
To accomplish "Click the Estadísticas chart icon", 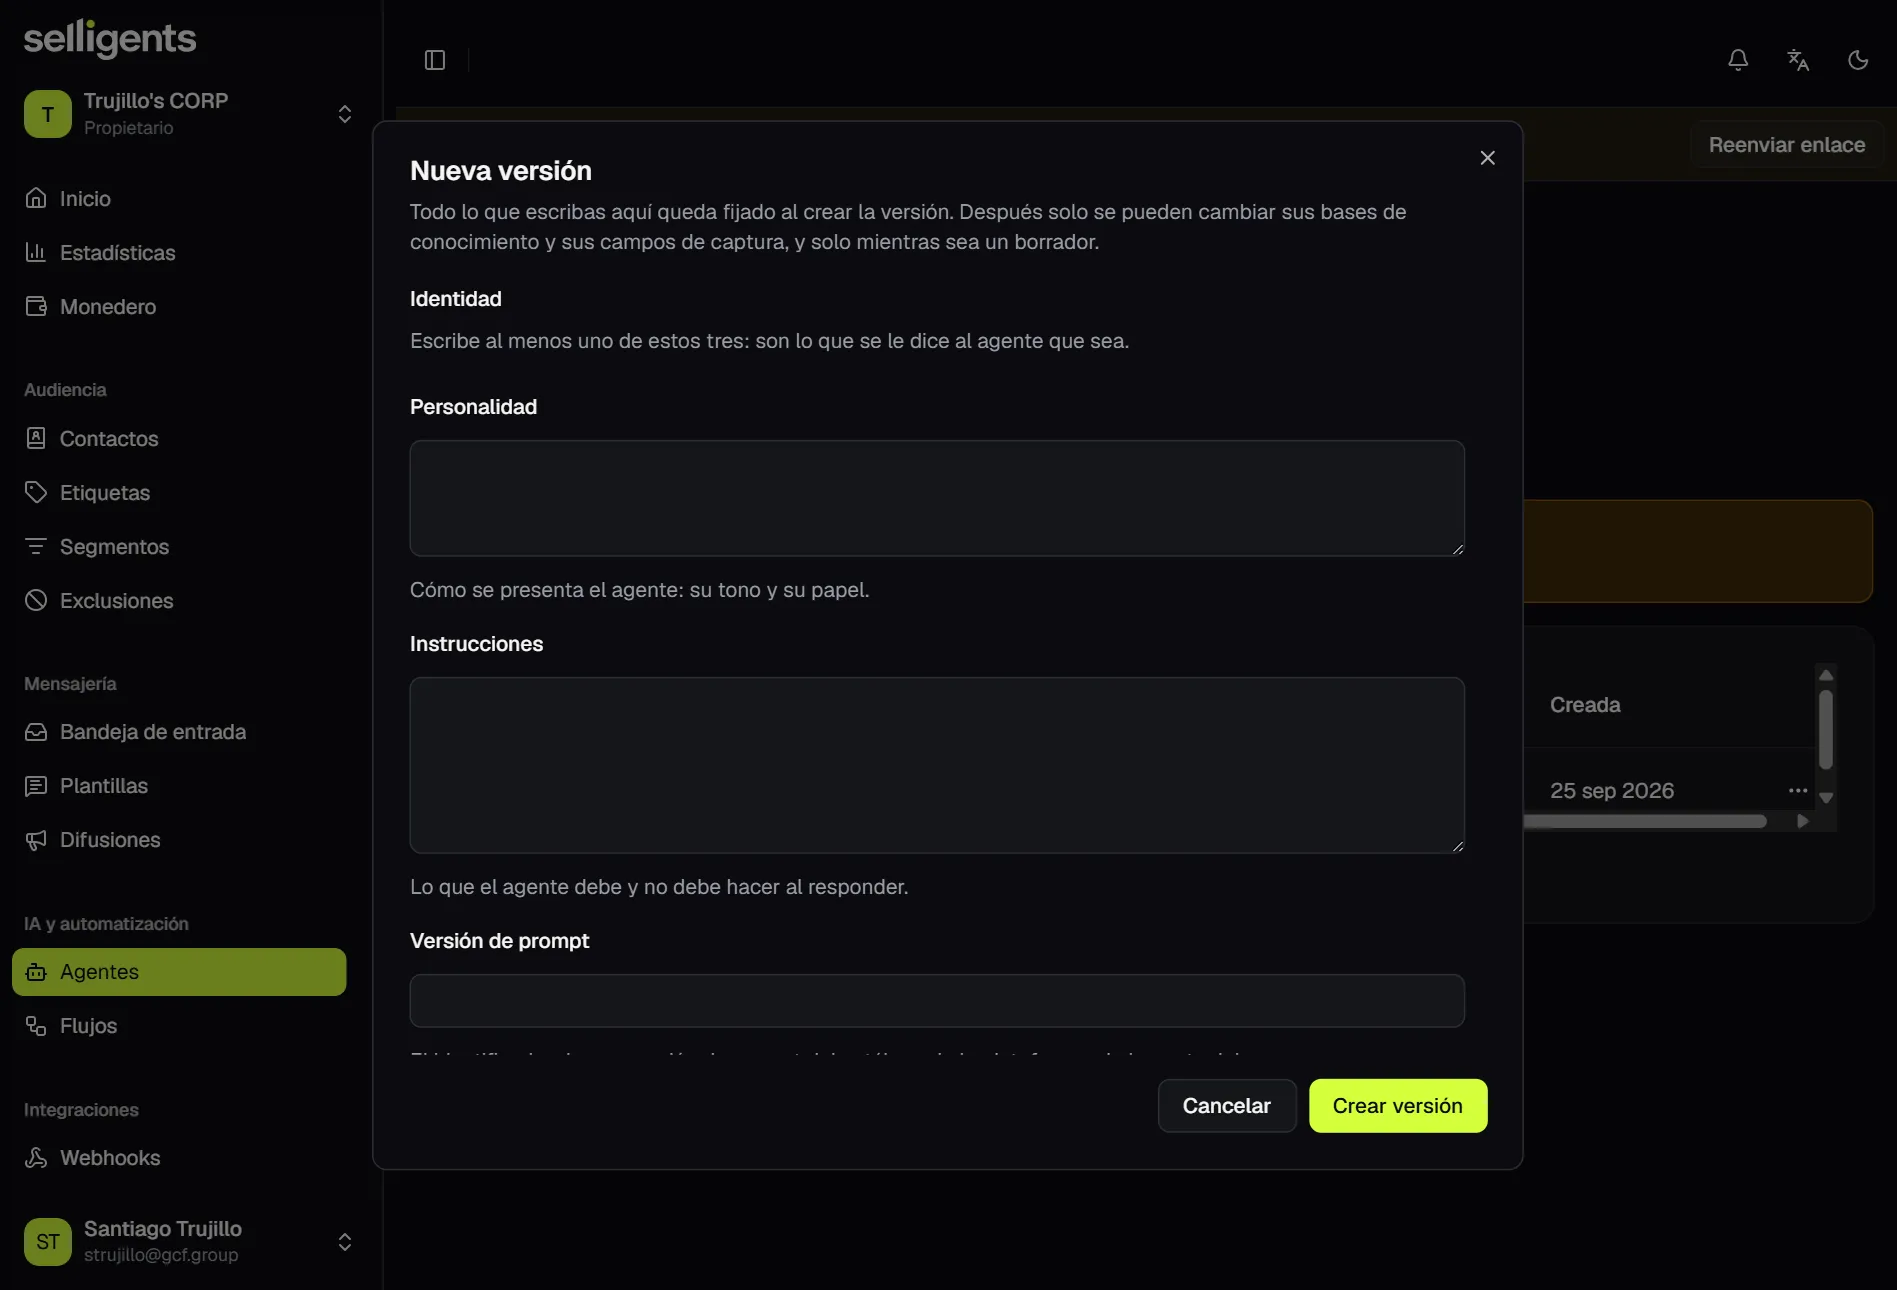I will [36, 252].
